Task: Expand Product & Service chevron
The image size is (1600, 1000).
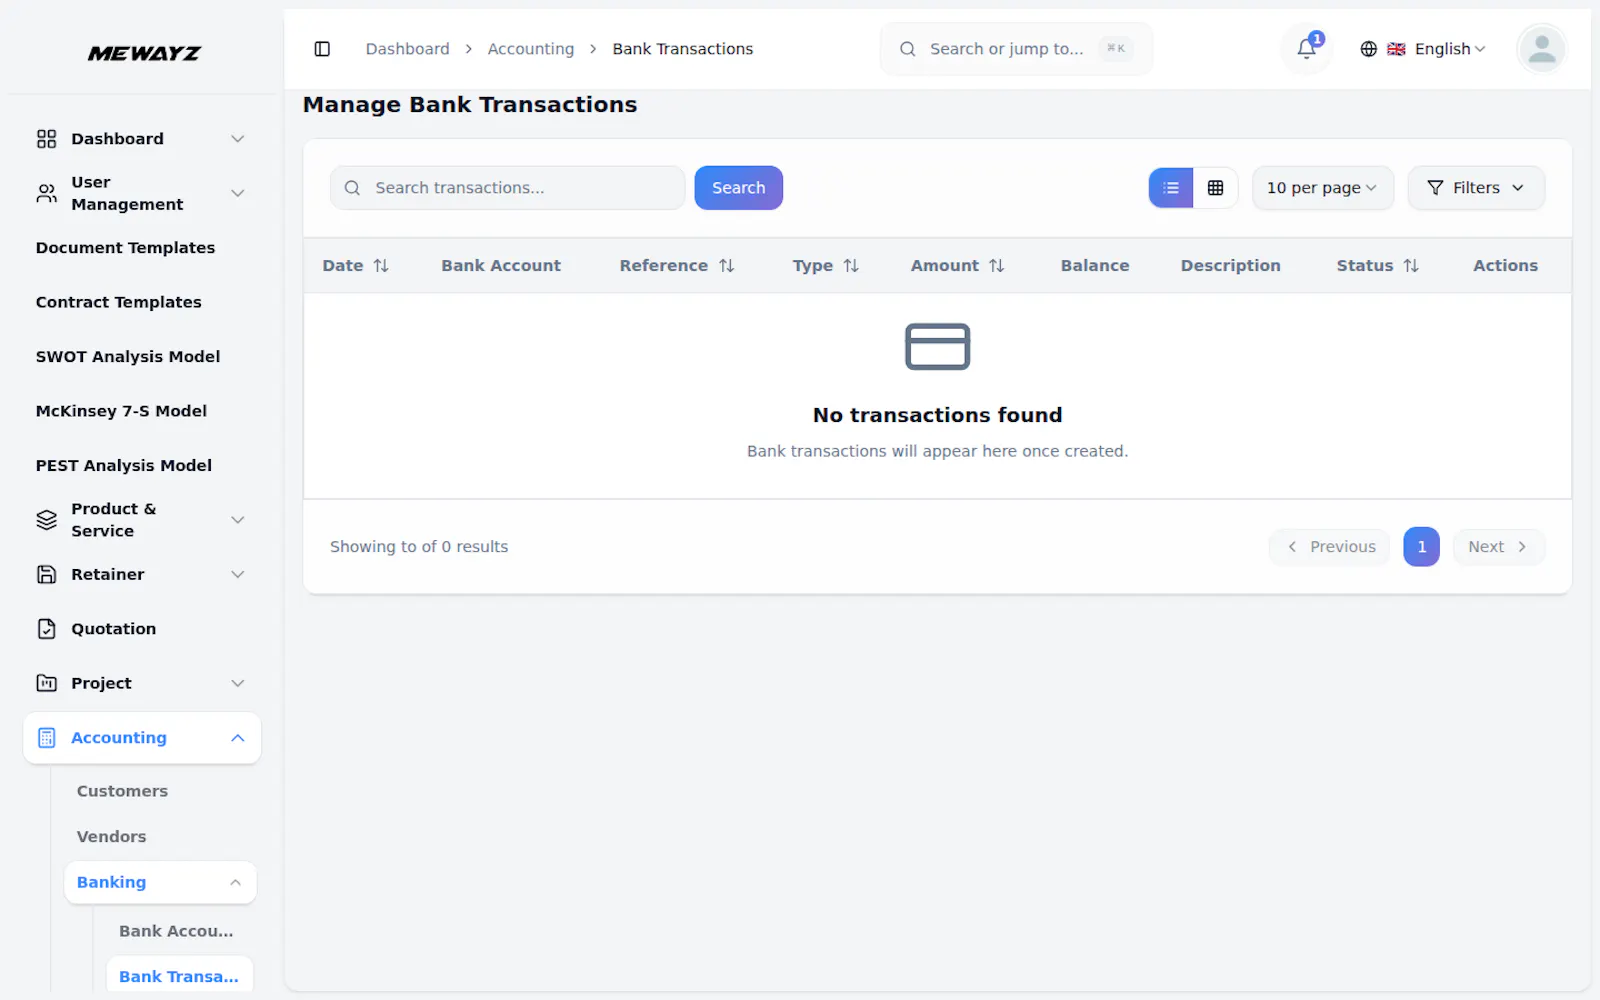Action: coord(238,520)
